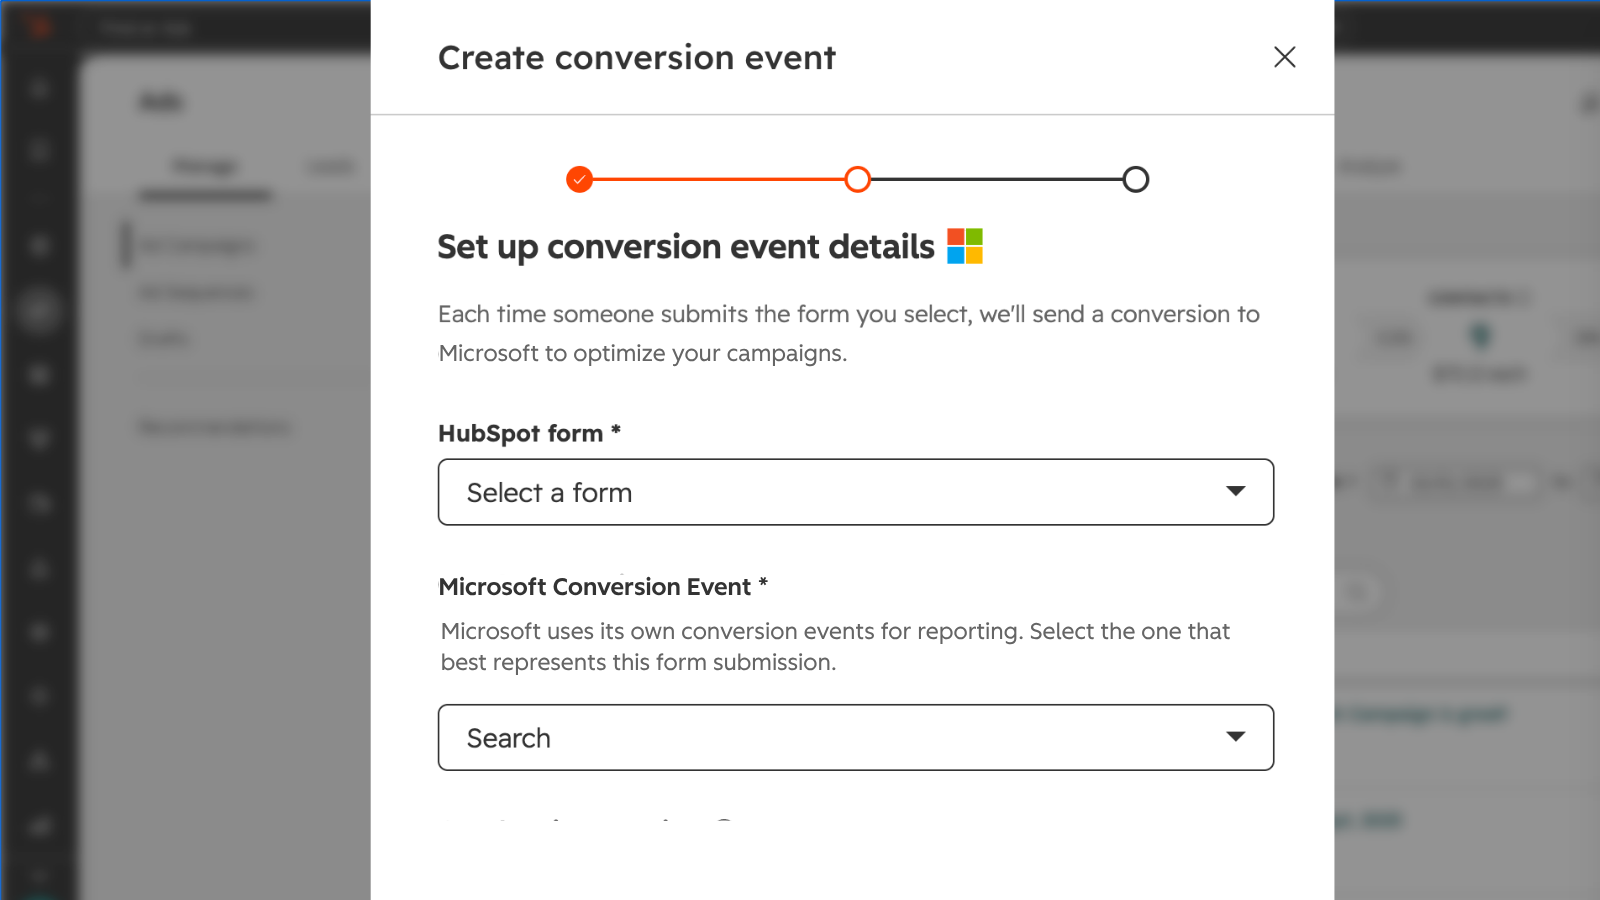The height and width of the screenshot is (900, 1600).
Task: Click the second step progress circle
Action: pyautogui.click(x=857, y=180)
